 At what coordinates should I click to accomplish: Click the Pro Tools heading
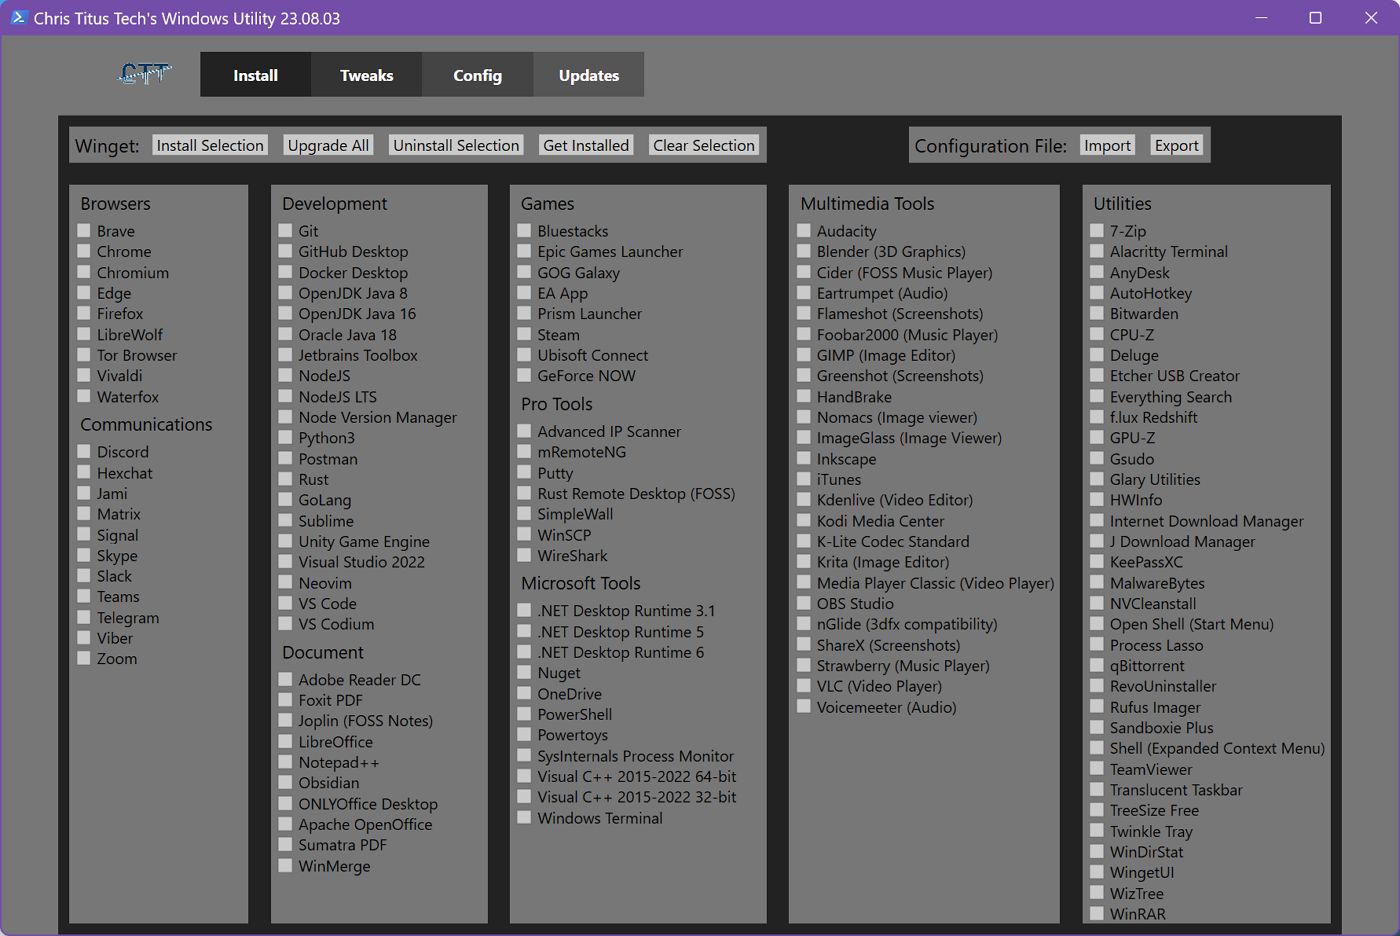pos(556,404)
